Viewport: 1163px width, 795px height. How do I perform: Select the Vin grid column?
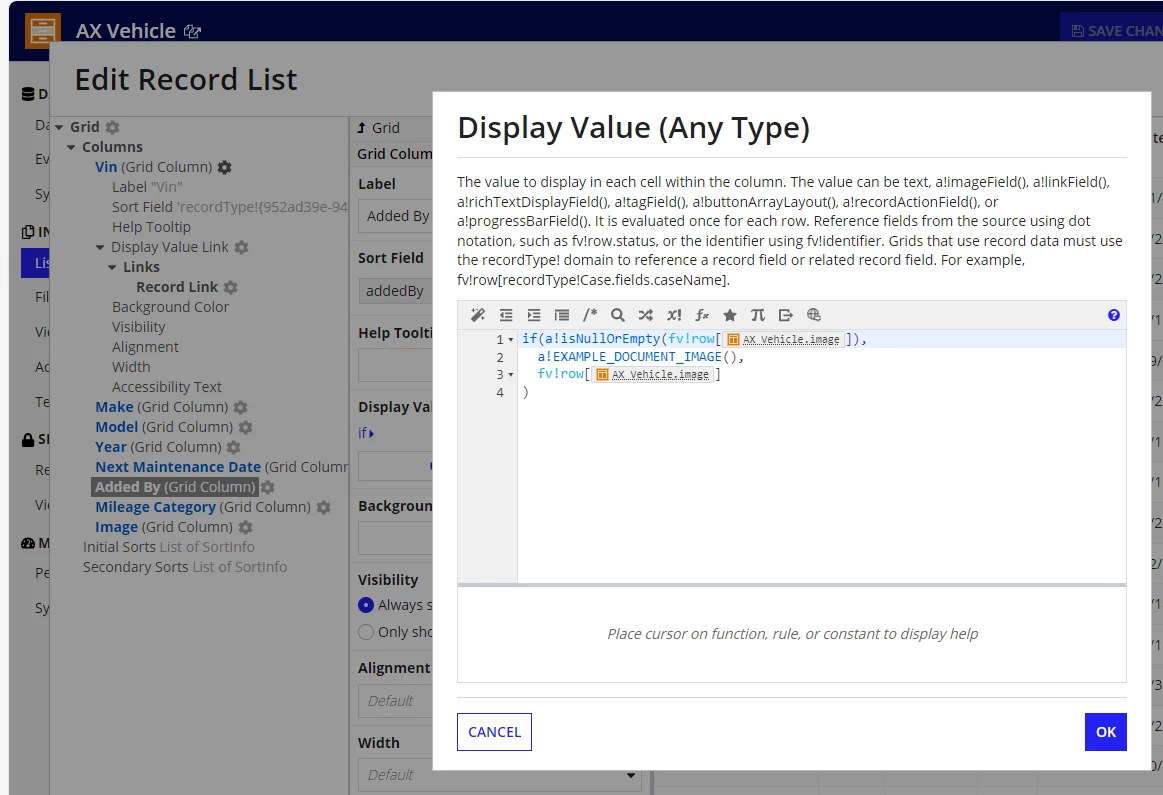tap(154, 168)
